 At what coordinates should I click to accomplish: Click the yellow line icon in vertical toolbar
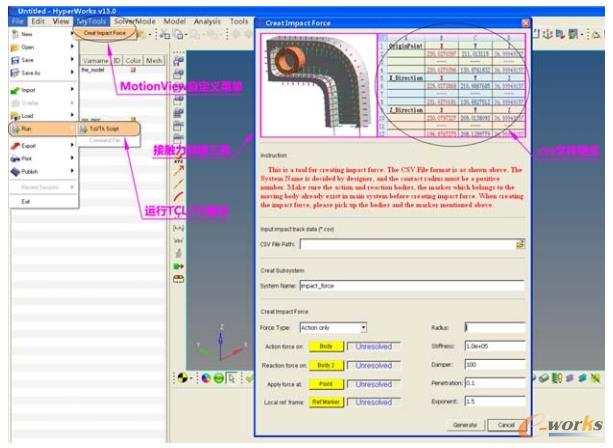coord(178,183)
